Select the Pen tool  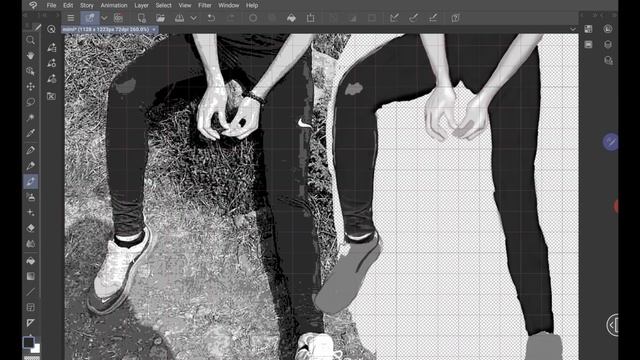[x=31, y=150]
